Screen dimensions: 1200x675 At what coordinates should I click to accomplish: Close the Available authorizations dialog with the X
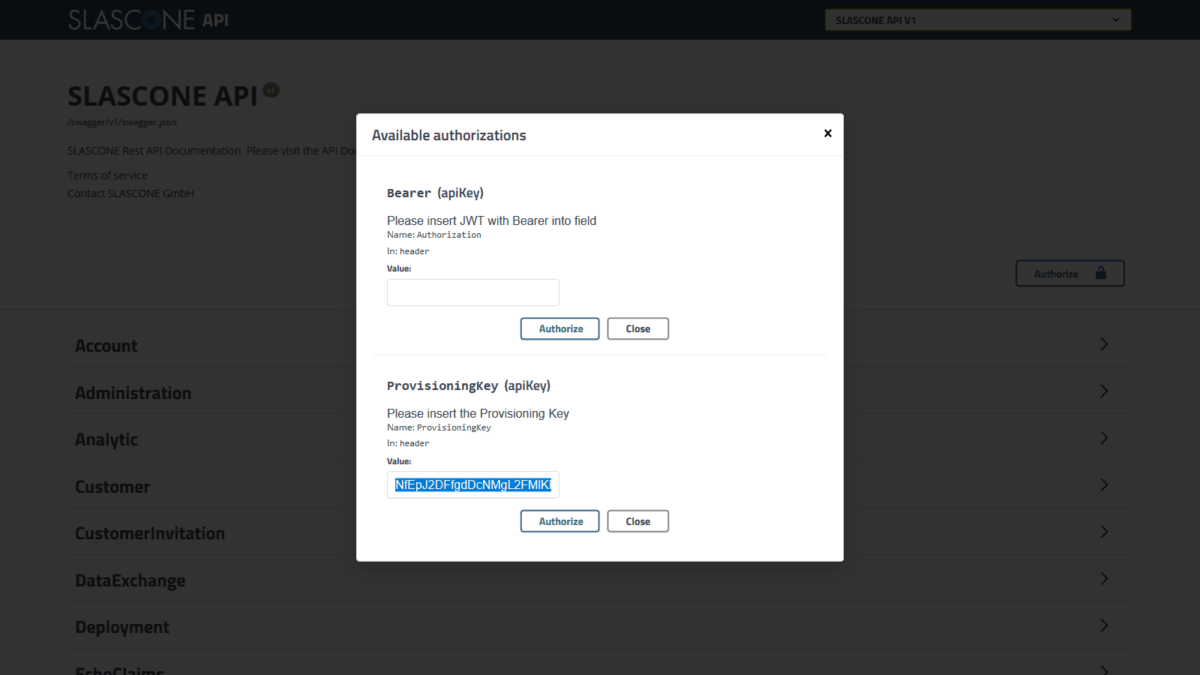(827, 133)
